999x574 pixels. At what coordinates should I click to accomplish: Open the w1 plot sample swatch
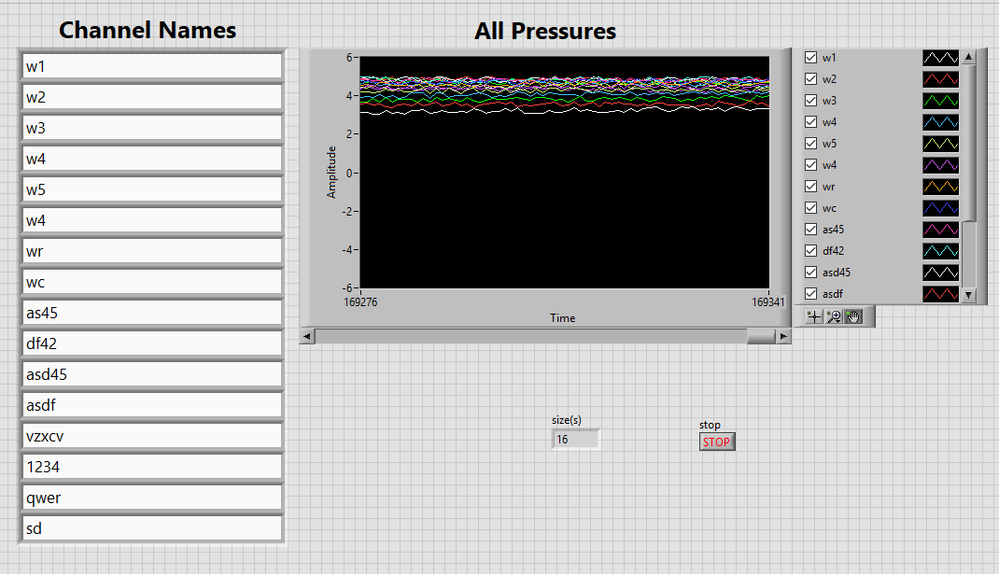[x=940, y=57]
